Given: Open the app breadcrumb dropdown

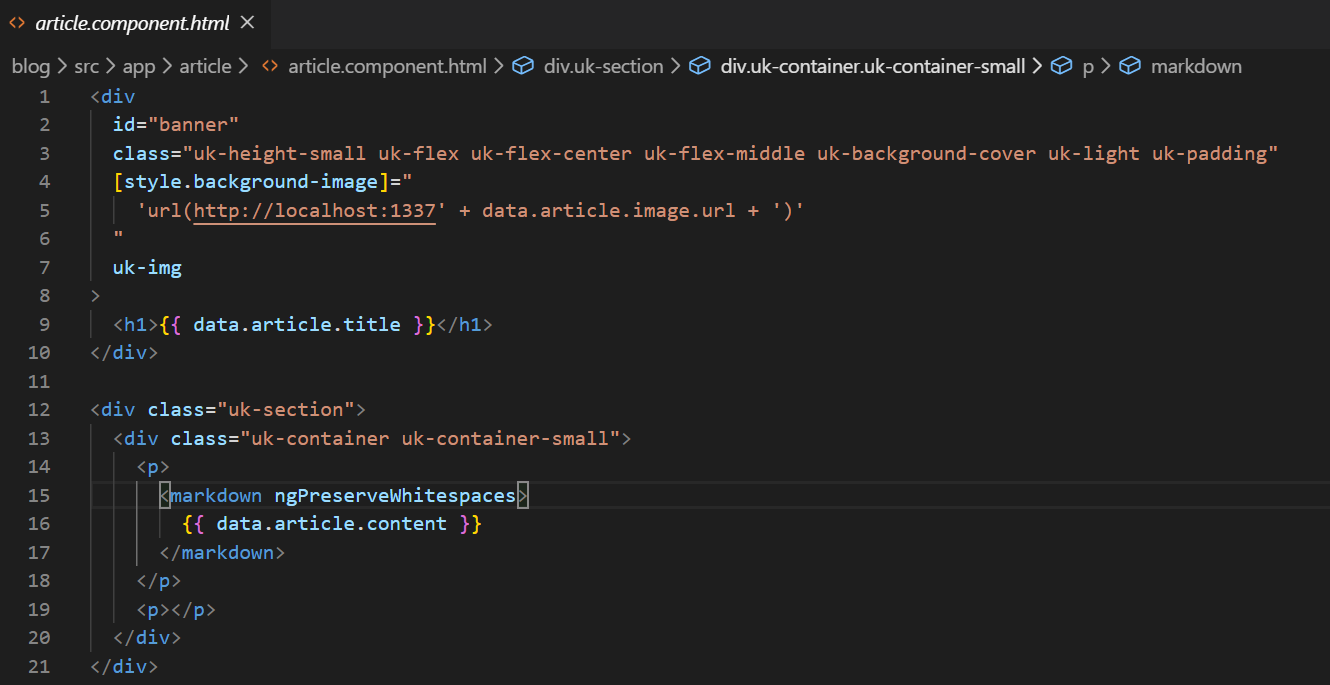Looking at the screenshot, I should [139, 66].
